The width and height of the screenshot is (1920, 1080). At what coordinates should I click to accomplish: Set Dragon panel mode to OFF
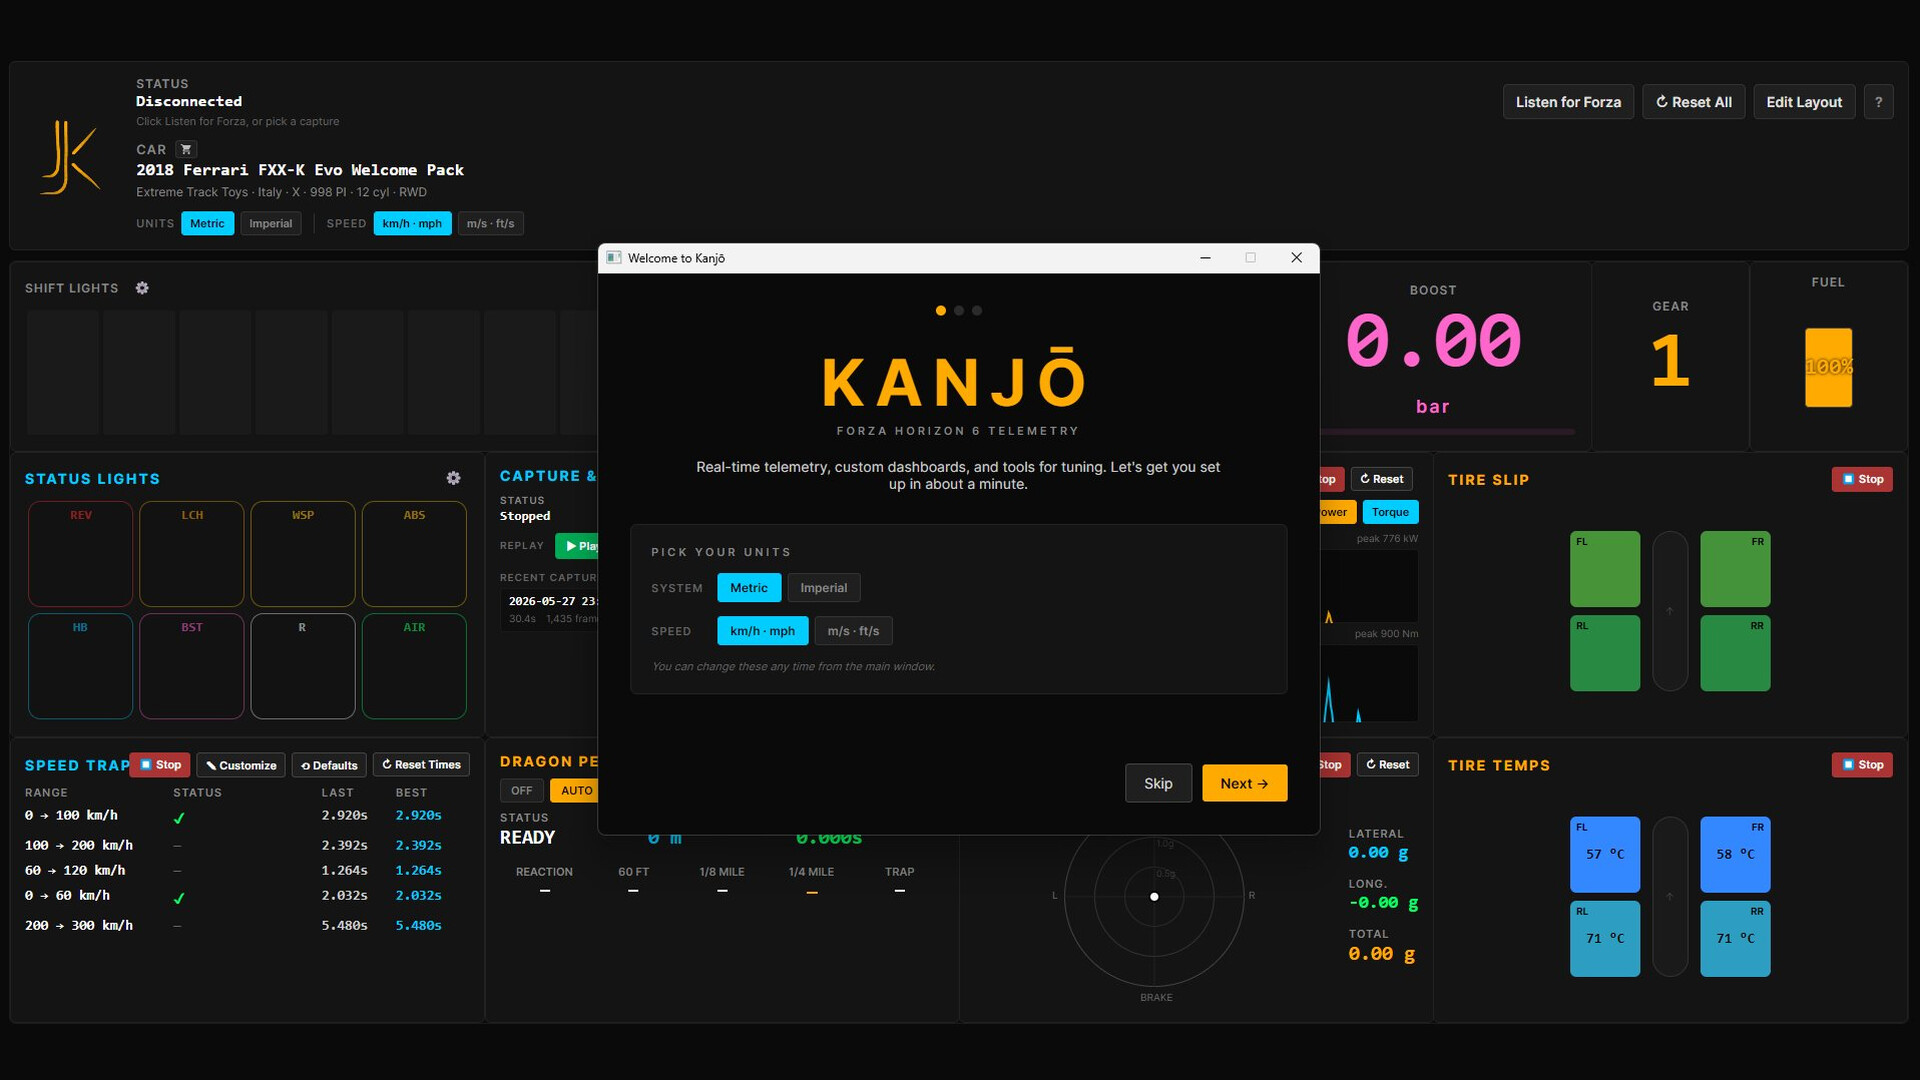click(521, 790)
